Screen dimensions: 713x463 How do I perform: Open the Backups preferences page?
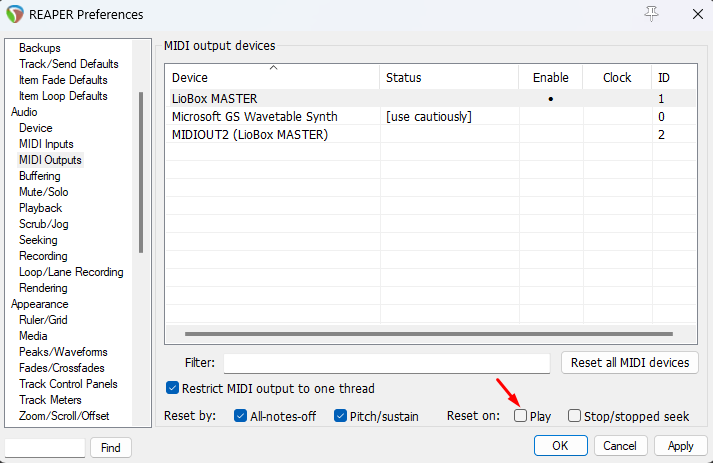[40, 48]
